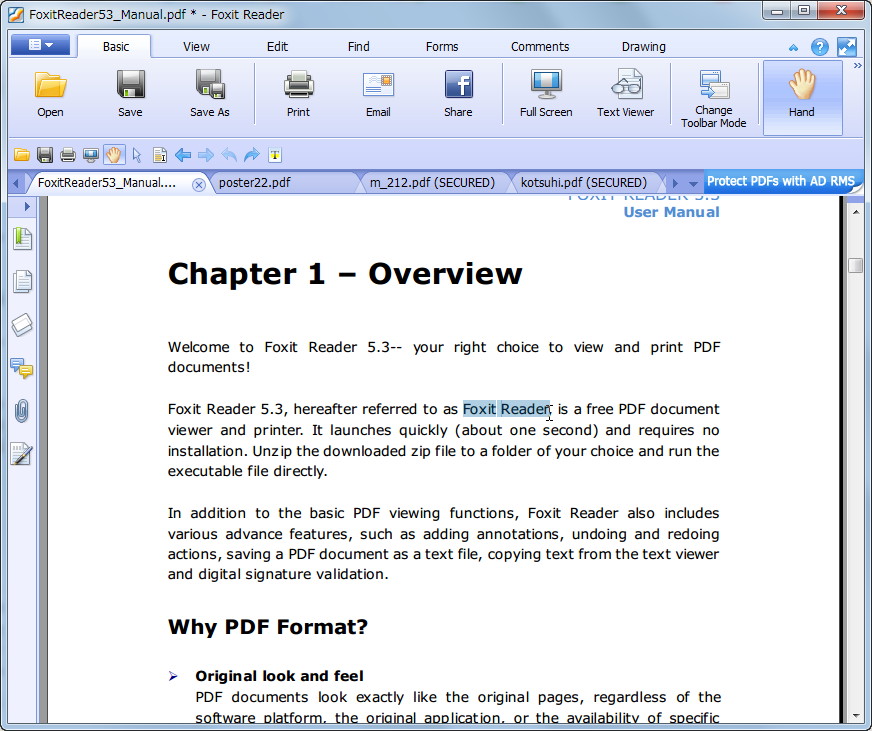Choose Save As in the ribbon
Image resolution: width=872 pixels, height=731 pixels.
pyautogui.click(x=210, y=94)
